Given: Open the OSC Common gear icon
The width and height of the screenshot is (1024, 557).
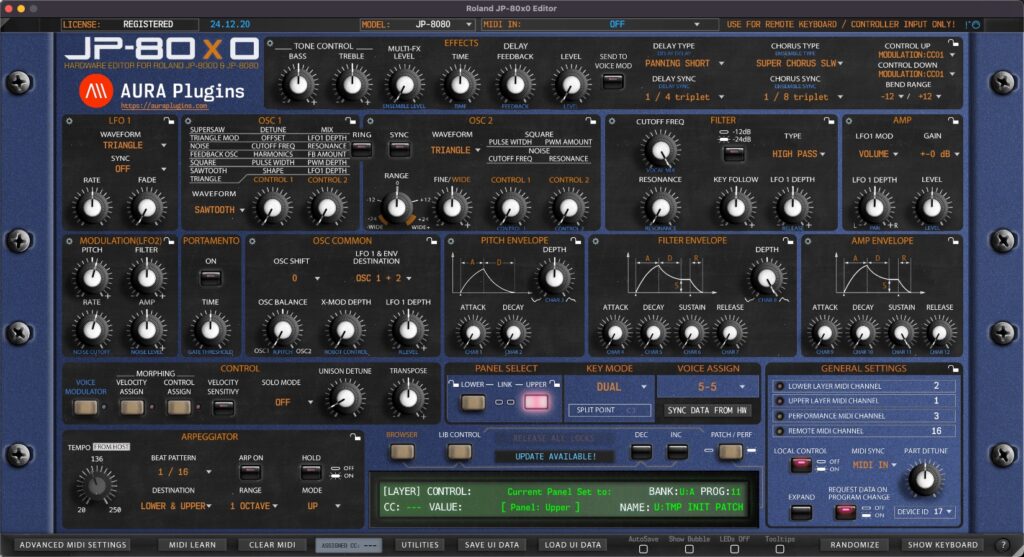Looking at the screenshot, I should pyautogui.click(x=252, y=241).
